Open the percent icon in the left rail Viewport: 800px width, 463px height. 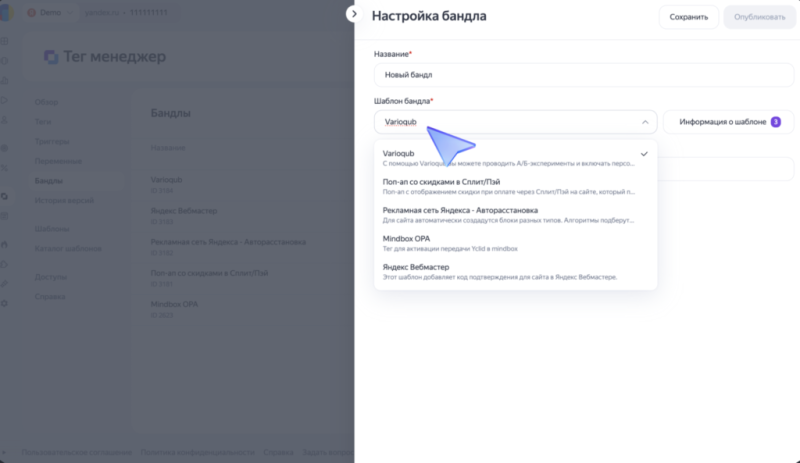pos(5,168)
